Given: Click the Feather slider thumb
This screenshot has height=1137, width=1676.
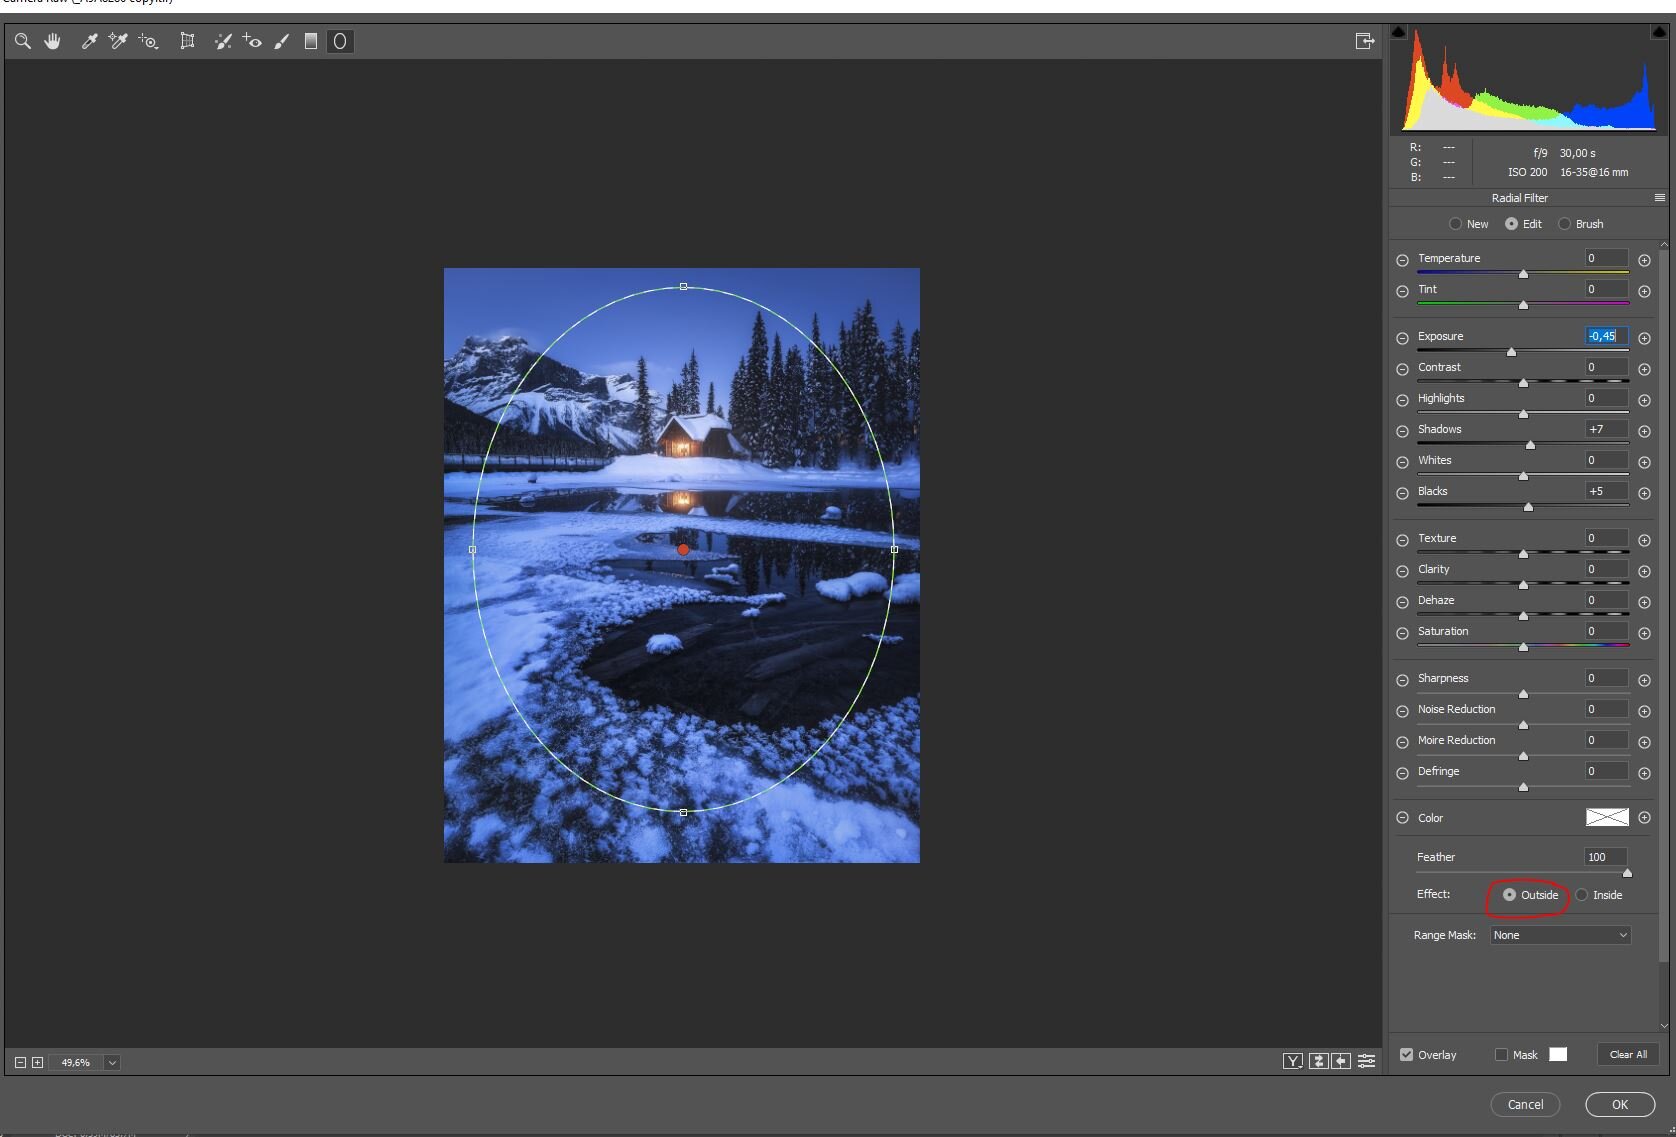Looking at the screenshot, I should [1627, 873].
